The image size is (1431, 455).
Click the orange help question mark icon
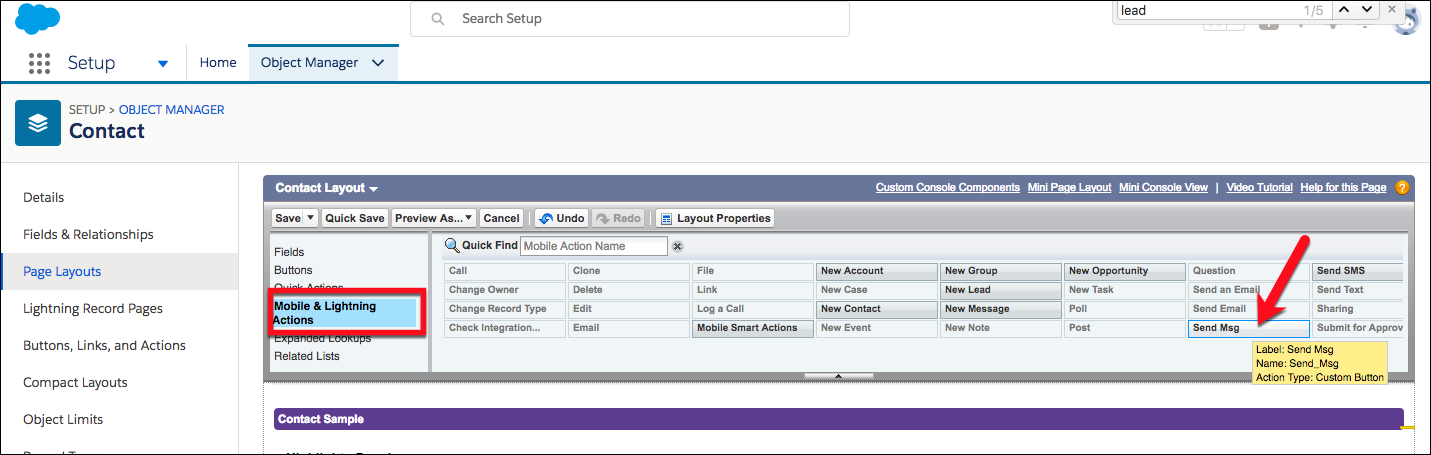1402,187
